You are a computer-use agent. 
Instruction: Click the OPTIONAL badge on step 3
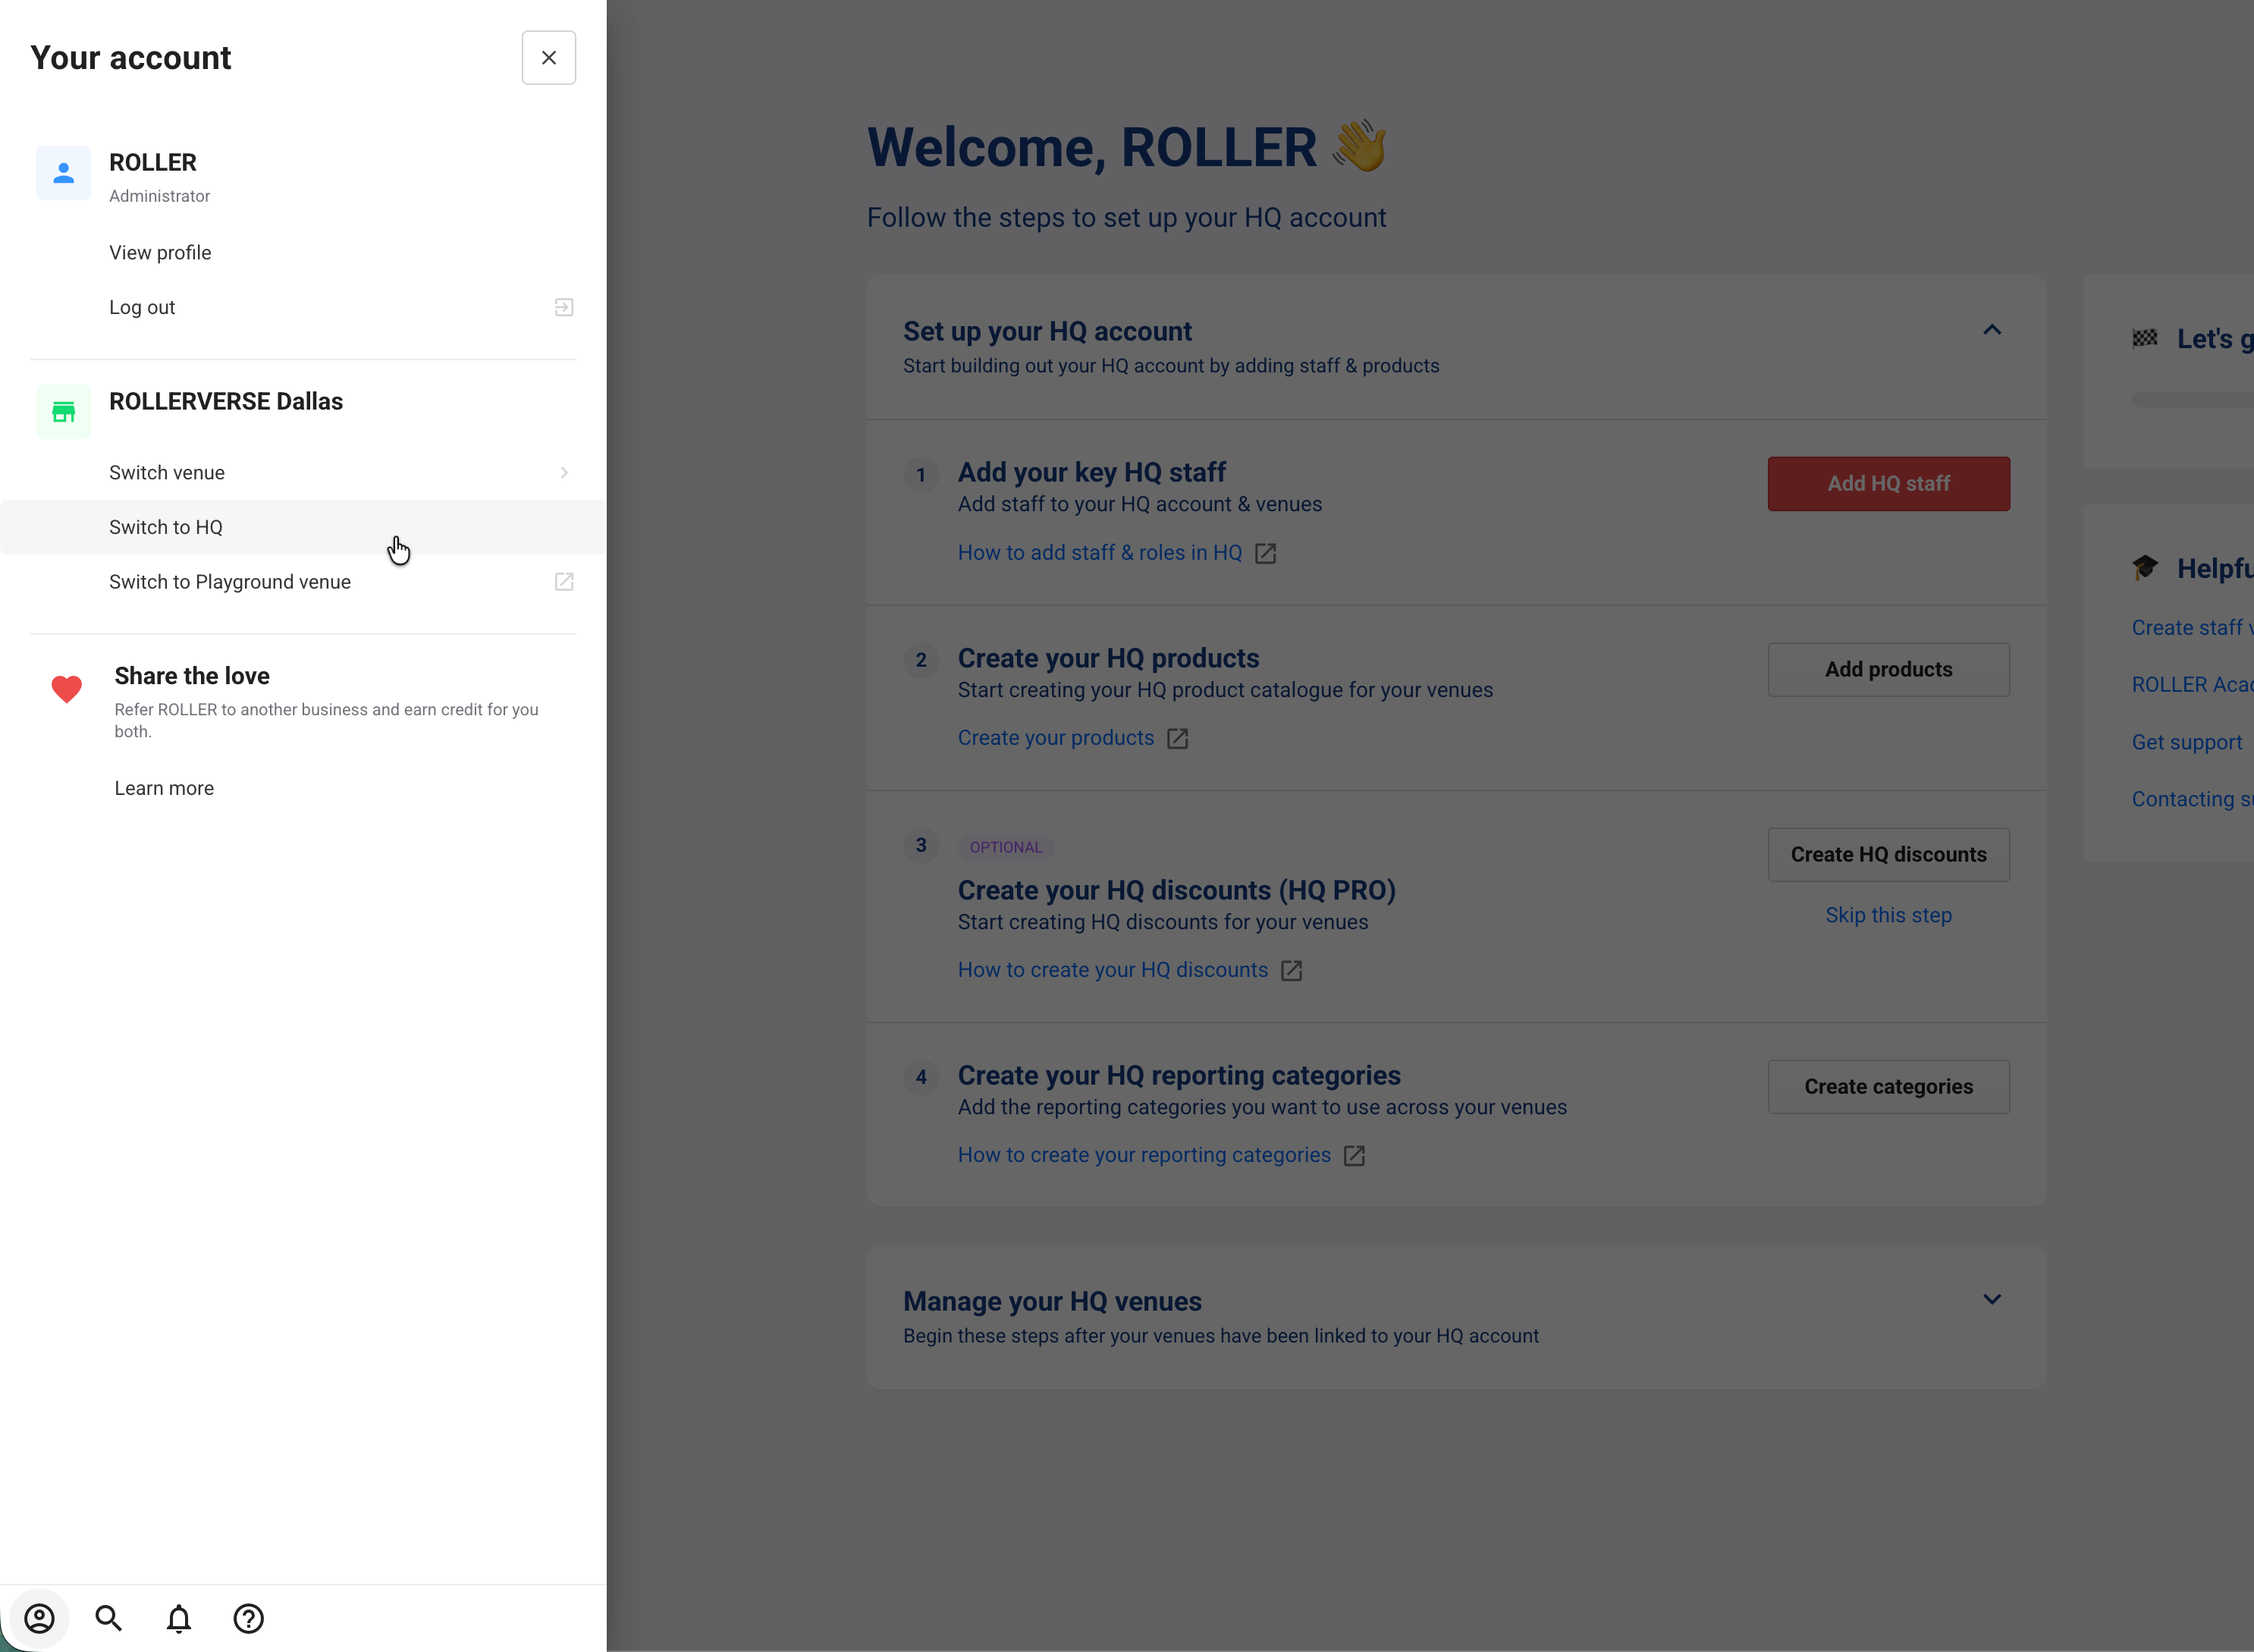click(1006, 848)
